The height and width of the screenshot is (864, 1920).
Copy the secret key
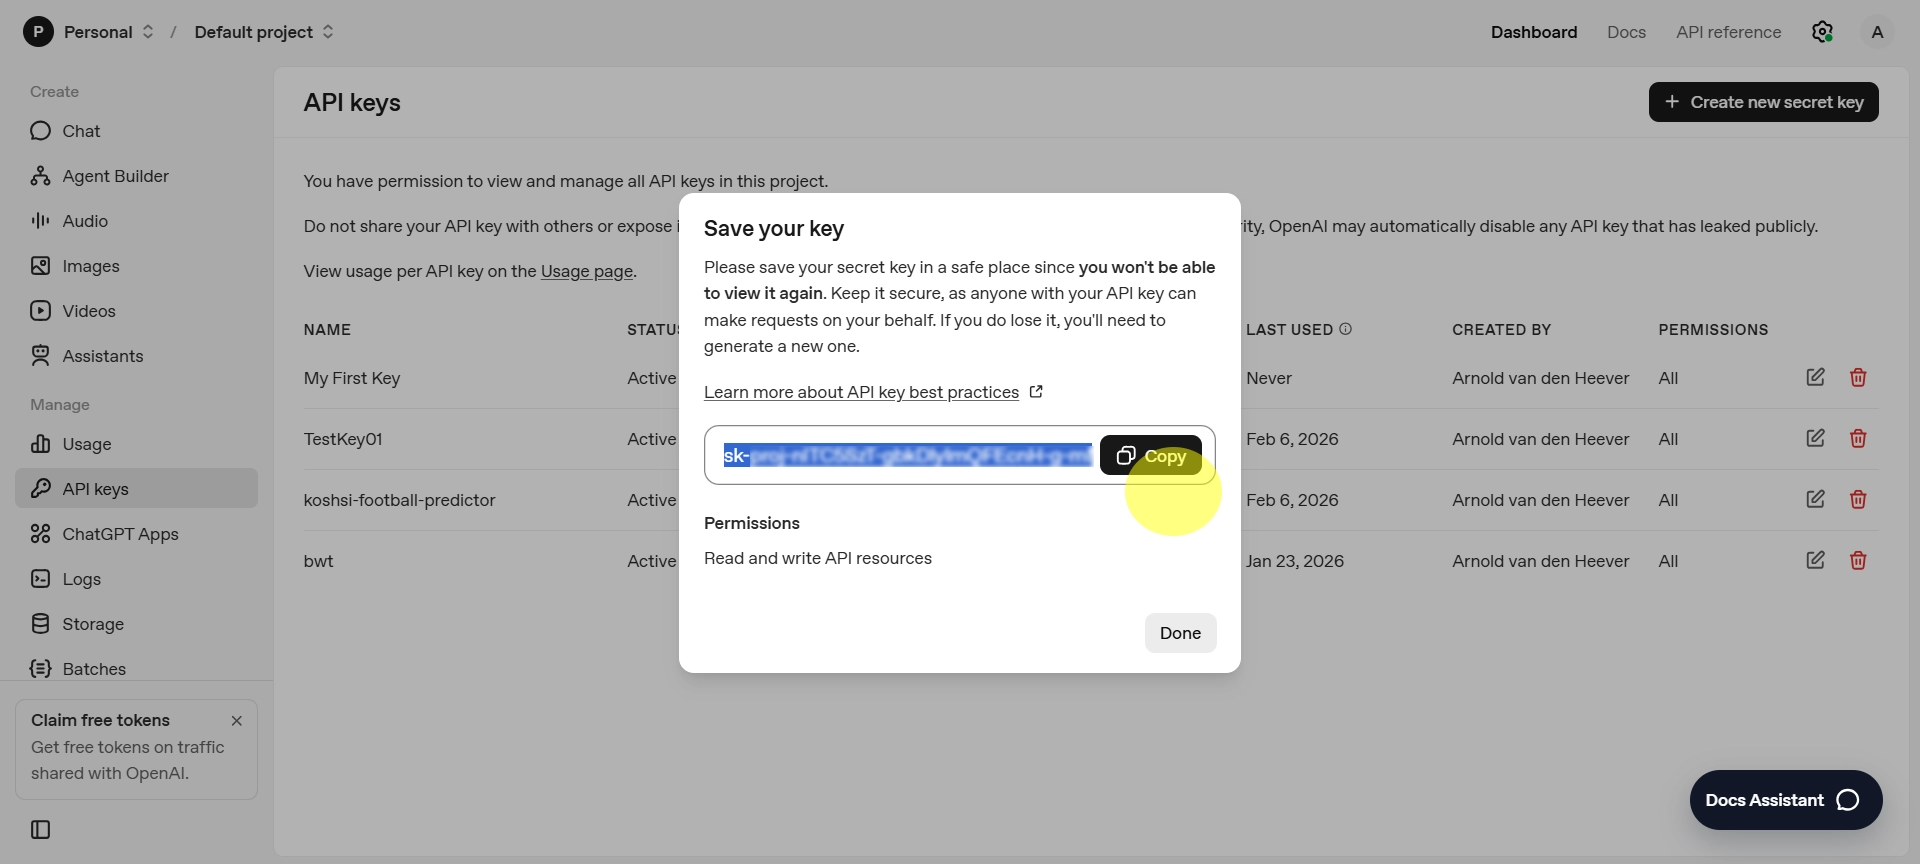point(1150,456)
